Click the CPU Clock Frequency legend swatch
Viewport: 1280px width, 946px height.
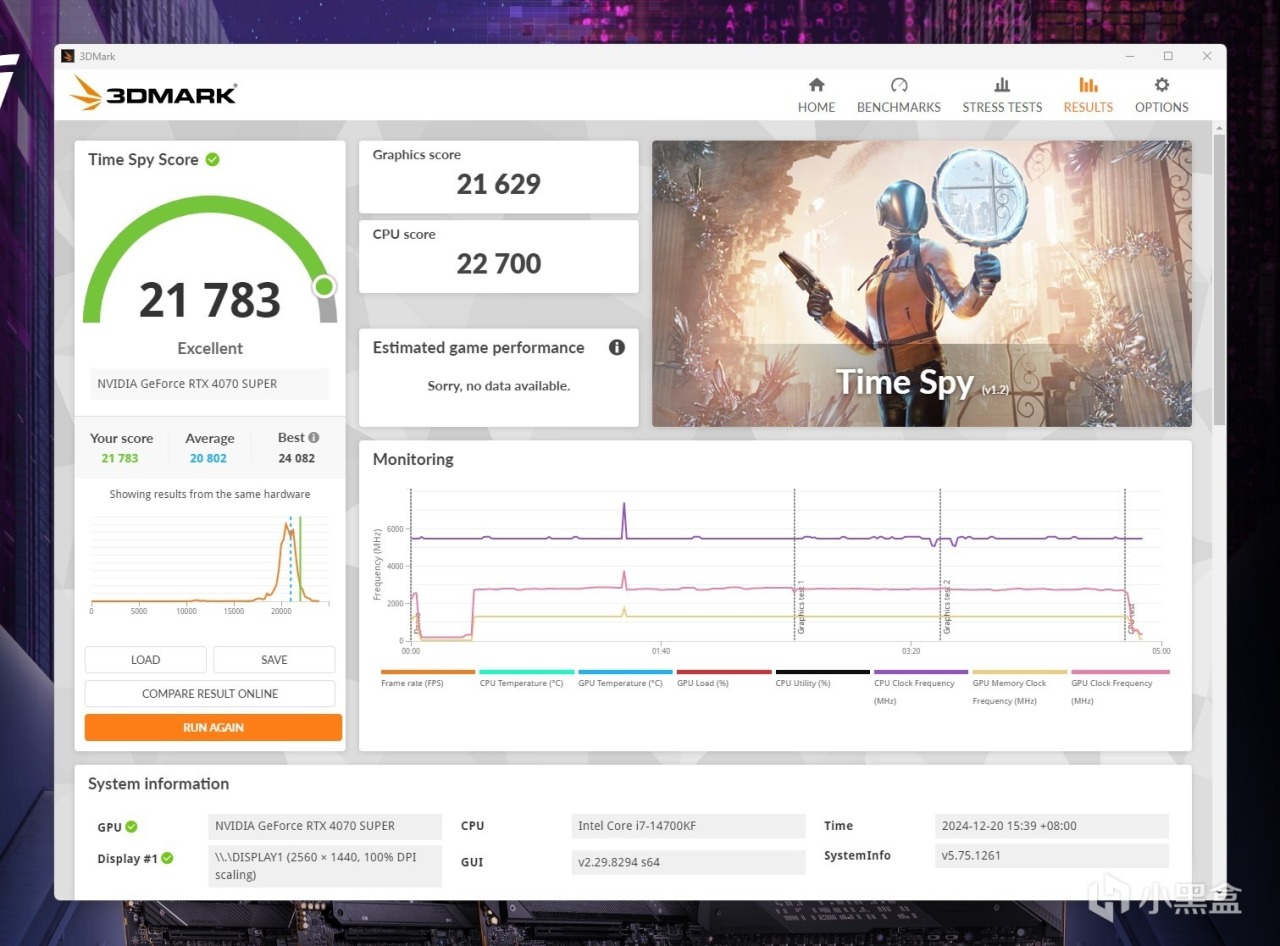click(x=921, y=672)
